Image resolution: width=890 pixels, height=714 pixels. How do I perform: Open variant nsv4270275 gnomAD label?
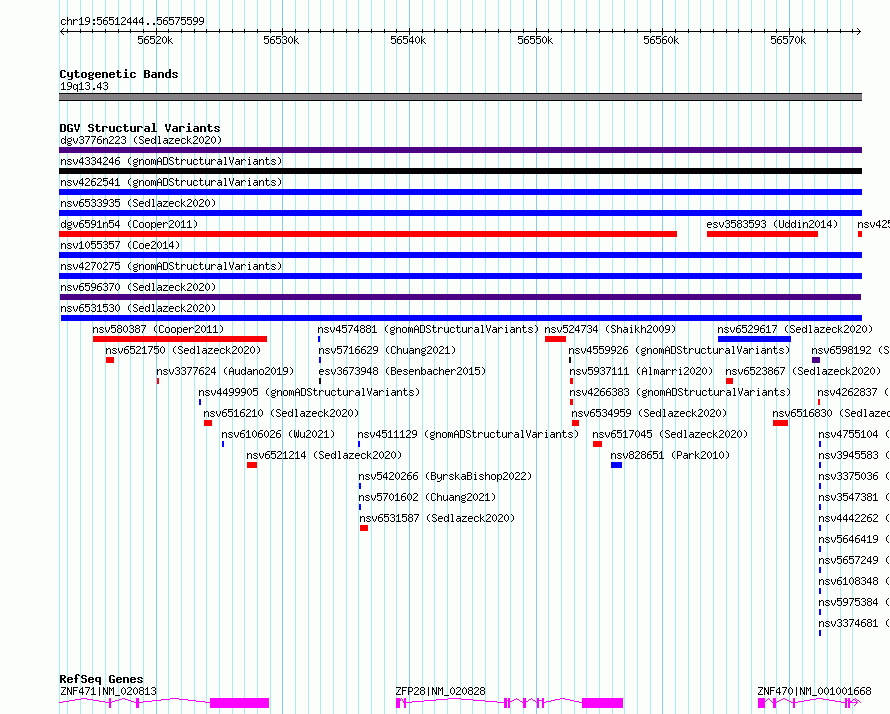point(171,266)
